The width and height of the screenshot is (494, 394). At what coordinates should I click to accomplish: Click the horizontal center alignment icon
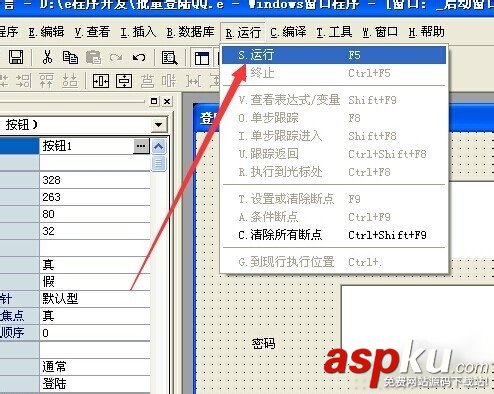101,81
